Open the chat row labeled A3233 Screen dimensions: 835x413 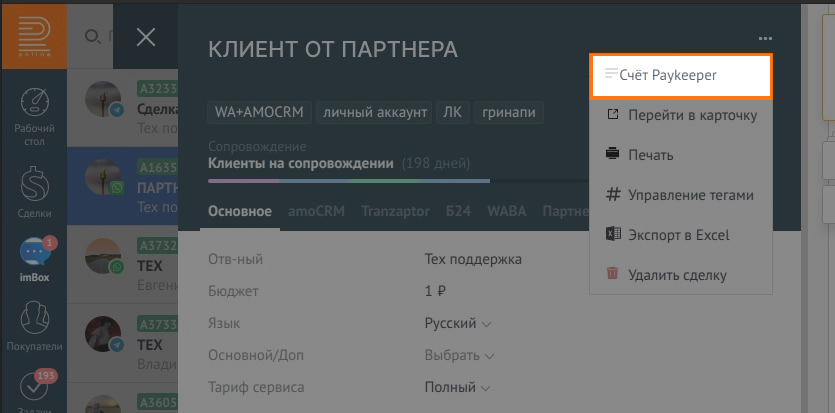pyautogui.click(x=122, y=108)
